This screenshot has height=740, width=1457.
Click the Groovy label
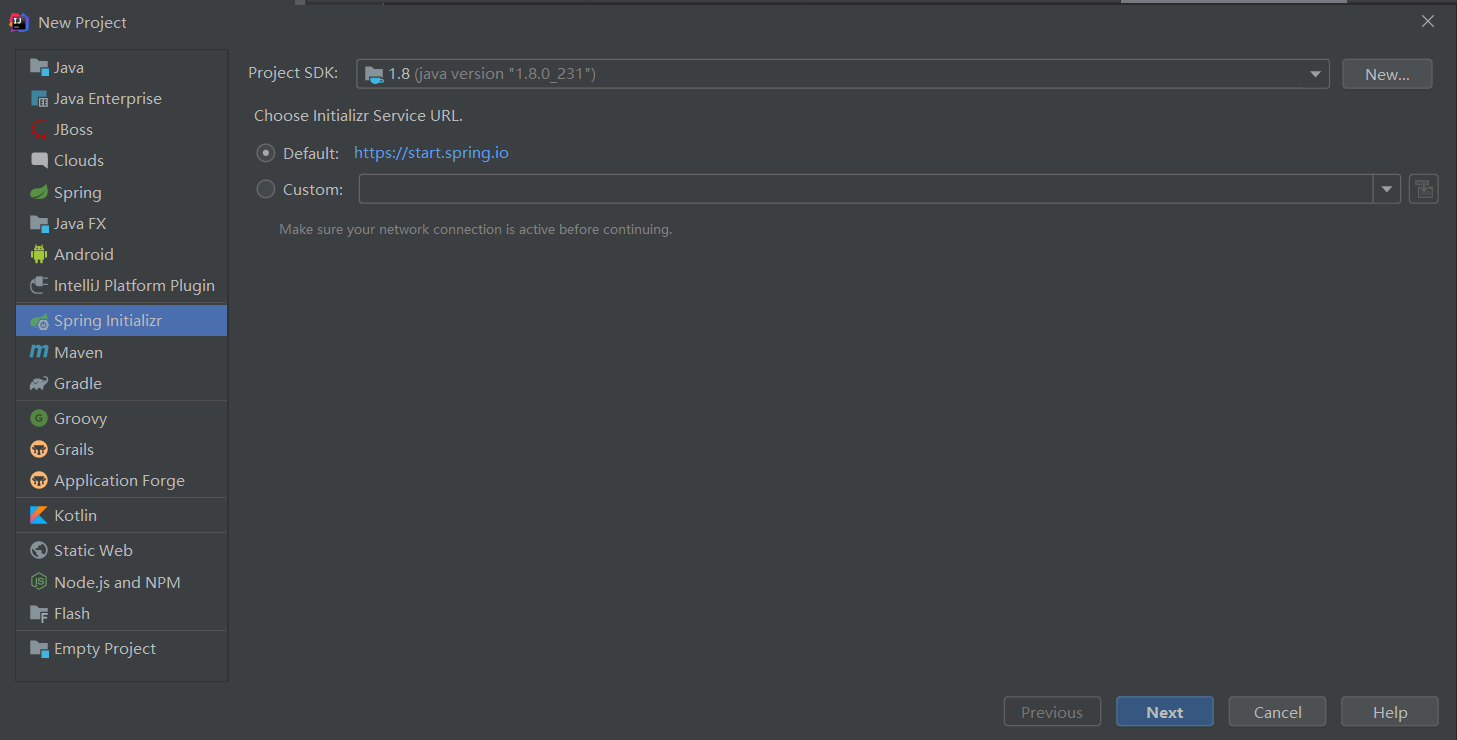80,418
